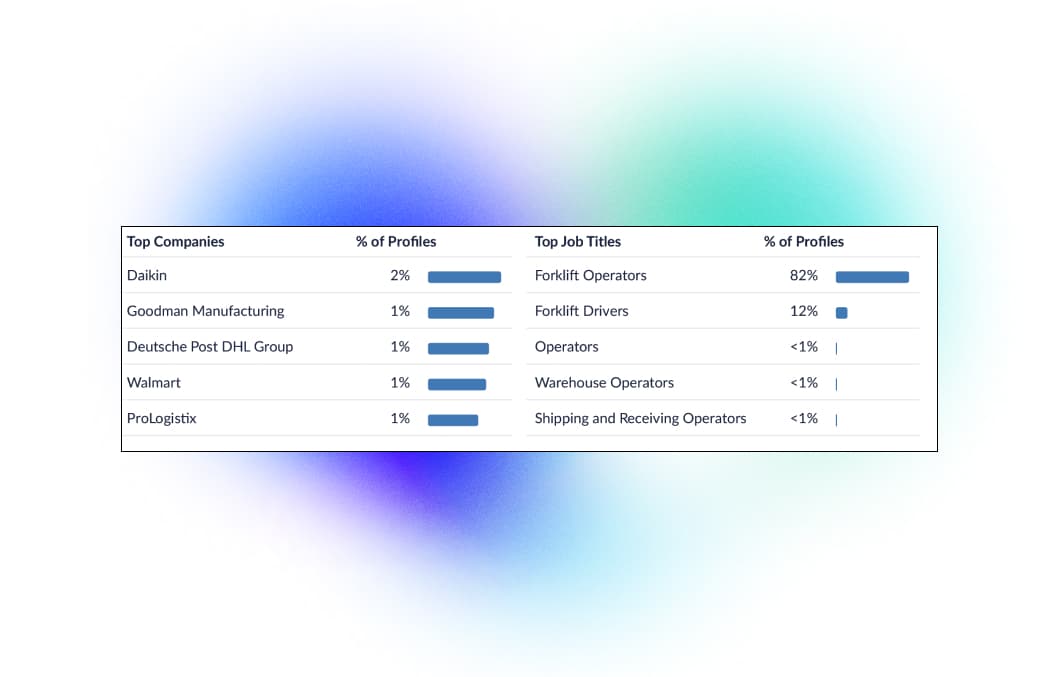Select Shipping and Receiving Operators title
Screen dimensions: 1047x677
click(x=640, y=419)
